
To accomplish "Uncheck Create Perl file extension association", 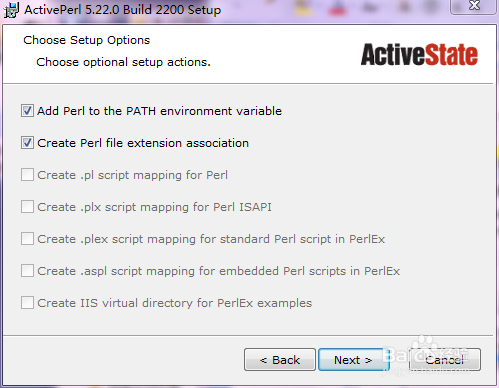I will click(x=27, y=143).
